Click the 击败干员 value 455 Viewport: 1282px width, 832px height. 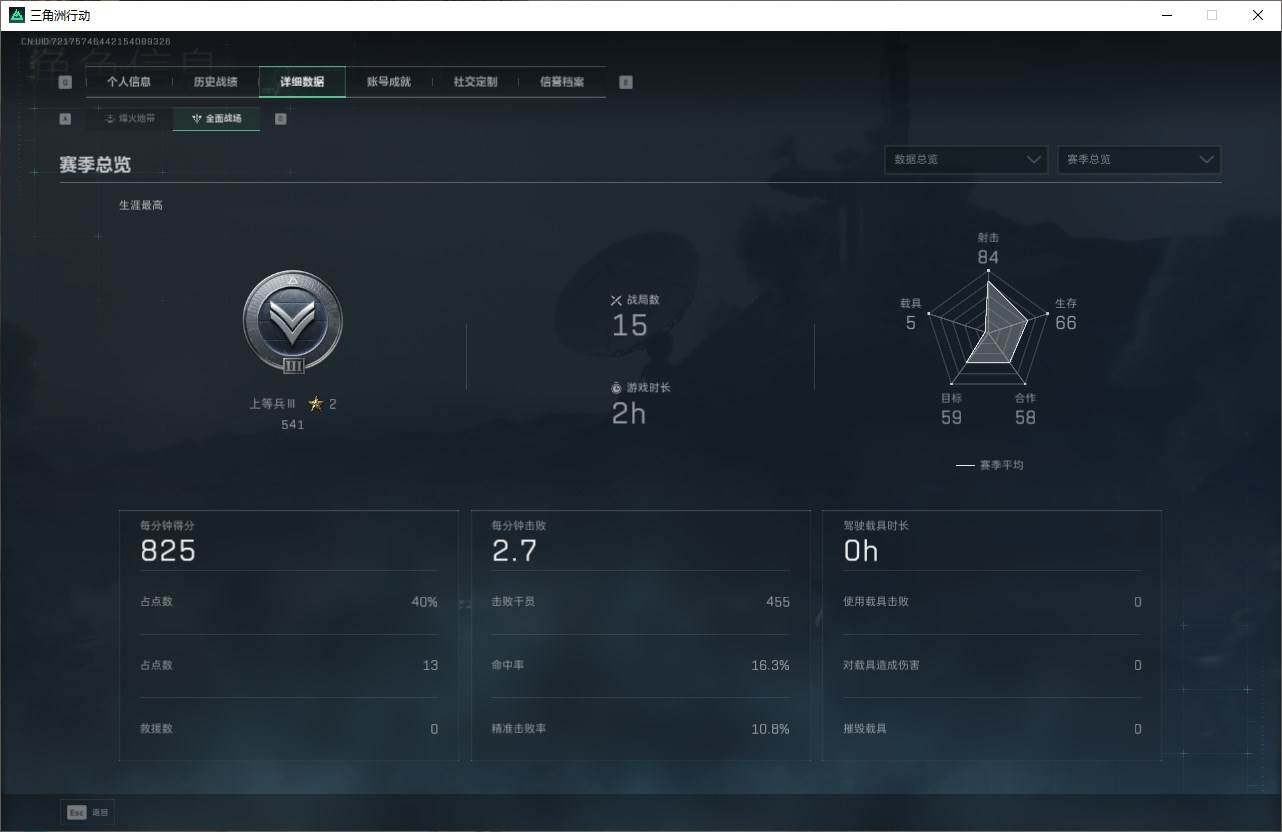[x=778, y=602]
